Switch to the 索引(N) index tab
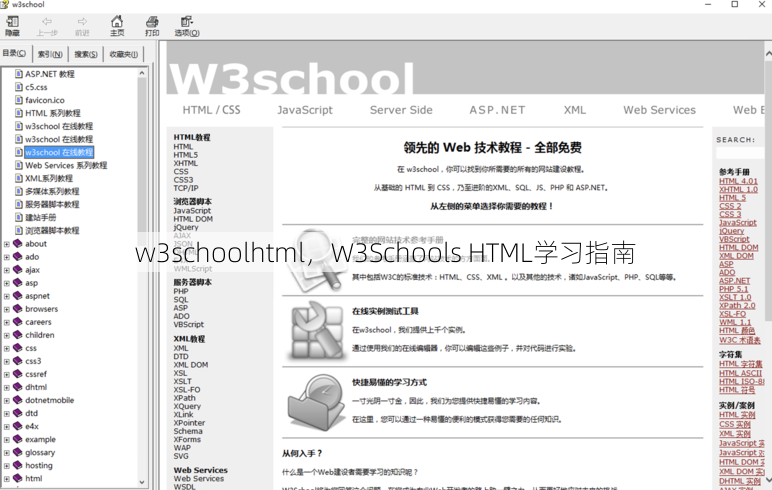 (x=50, y=54)
